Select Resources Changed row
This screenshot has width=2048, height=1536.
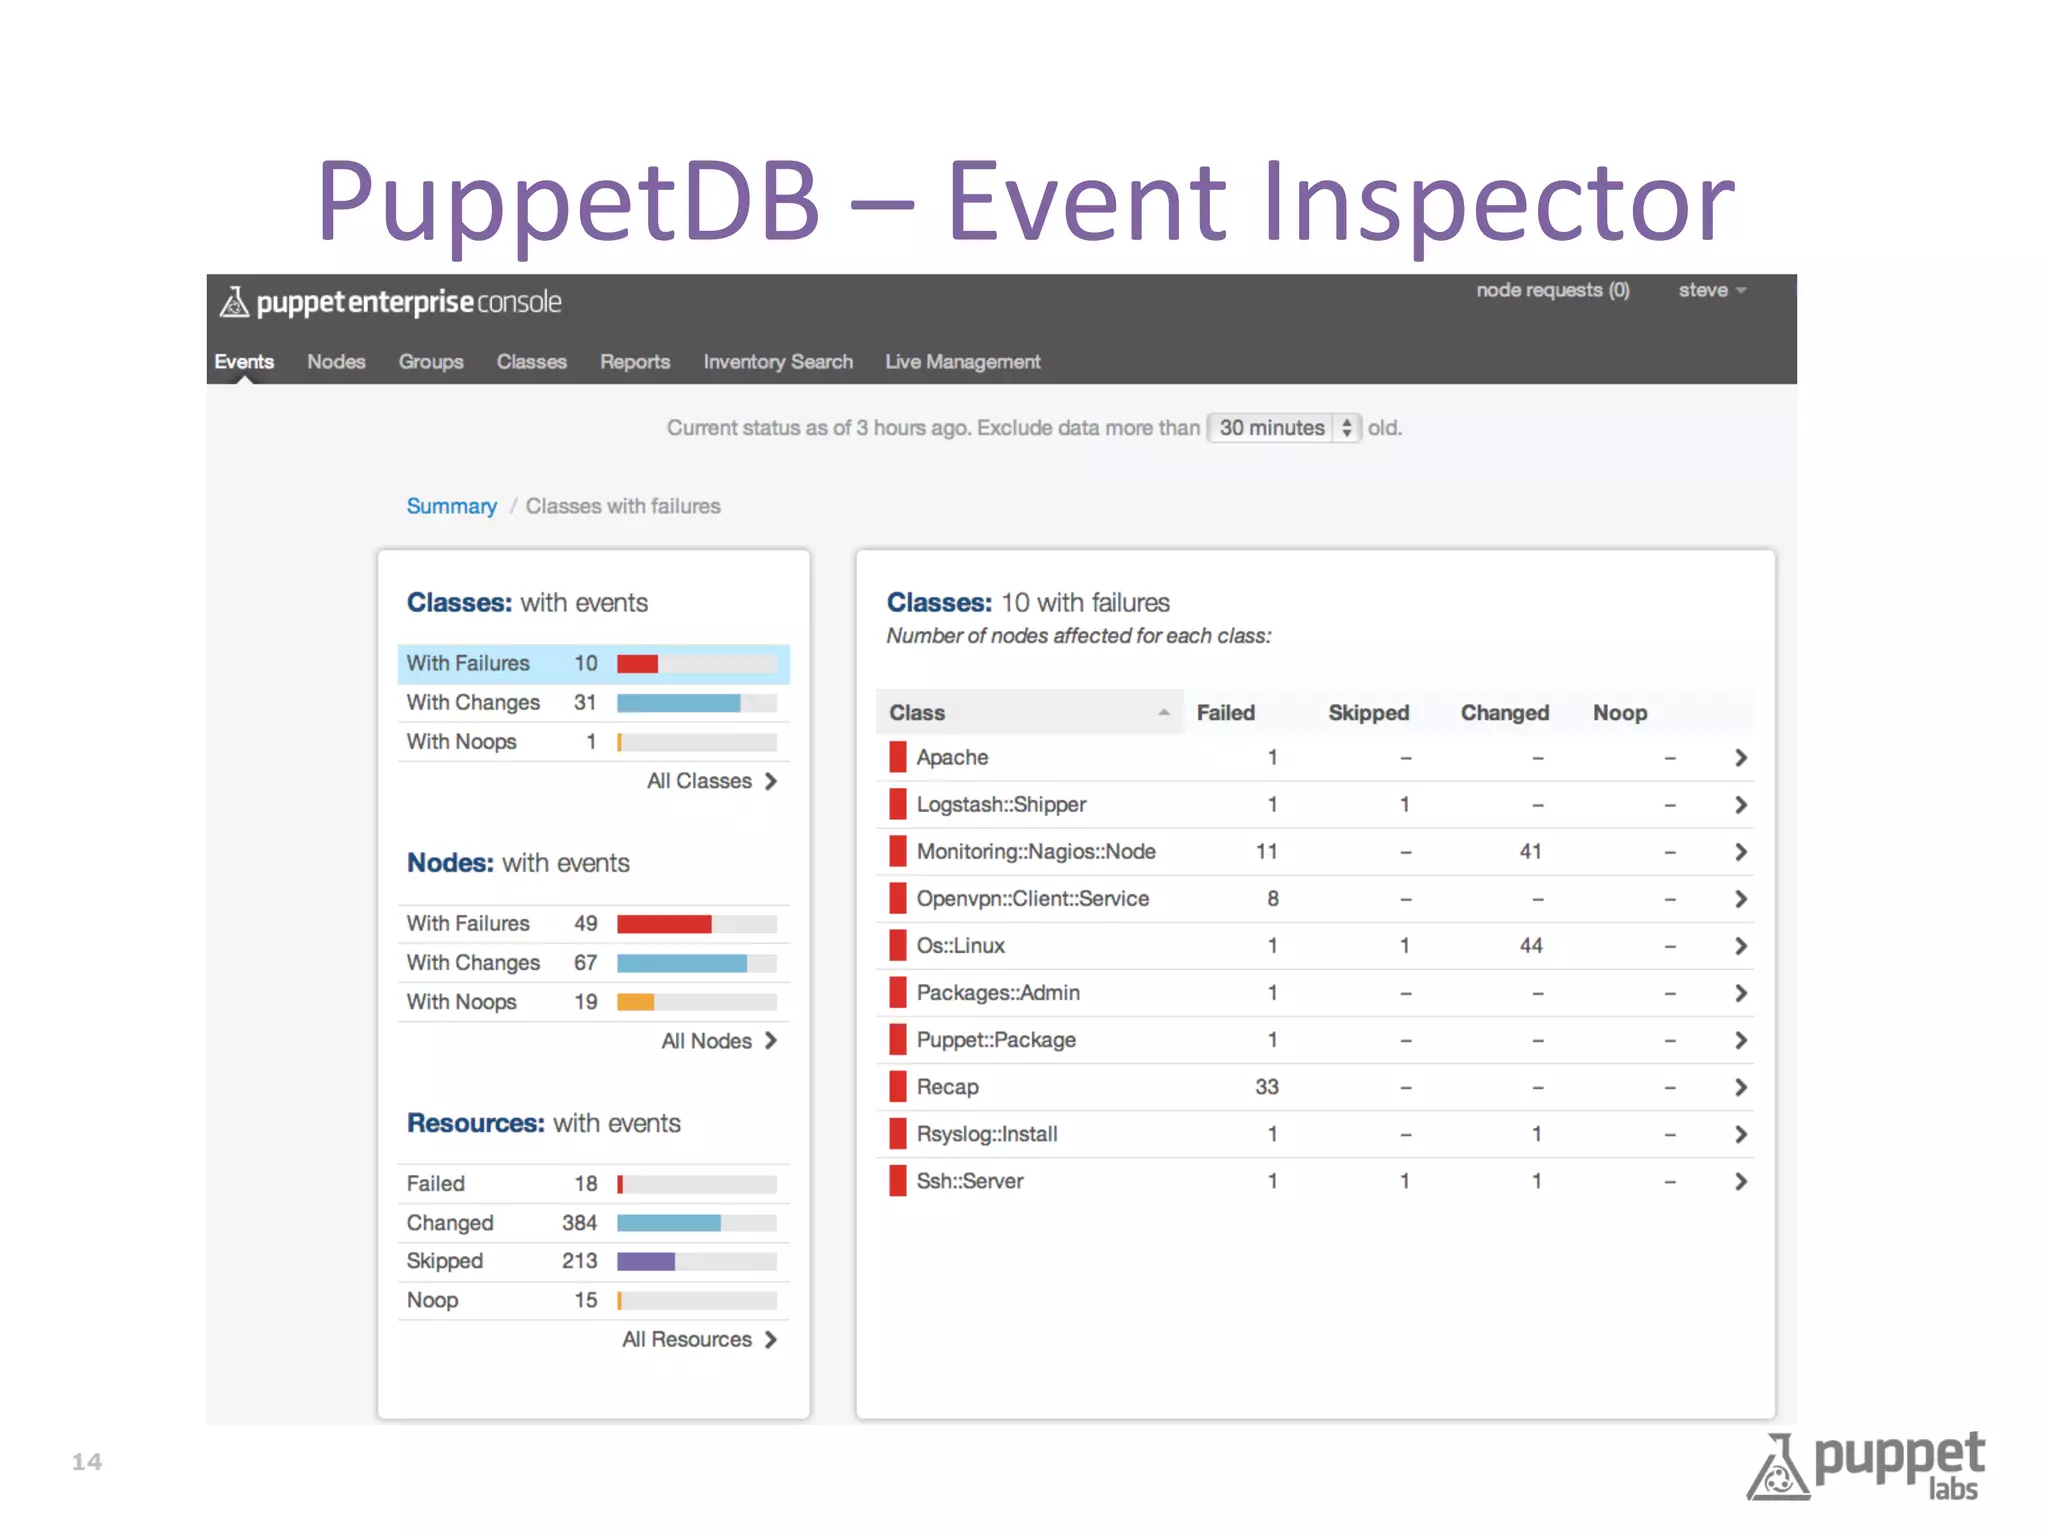593,1223
